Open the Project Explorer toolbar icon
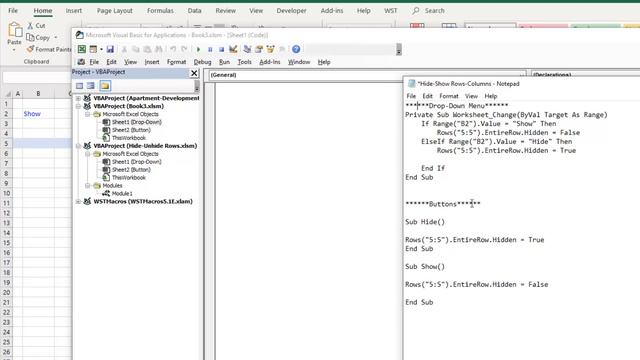This screenshot has width=640, height=360. 247,49
